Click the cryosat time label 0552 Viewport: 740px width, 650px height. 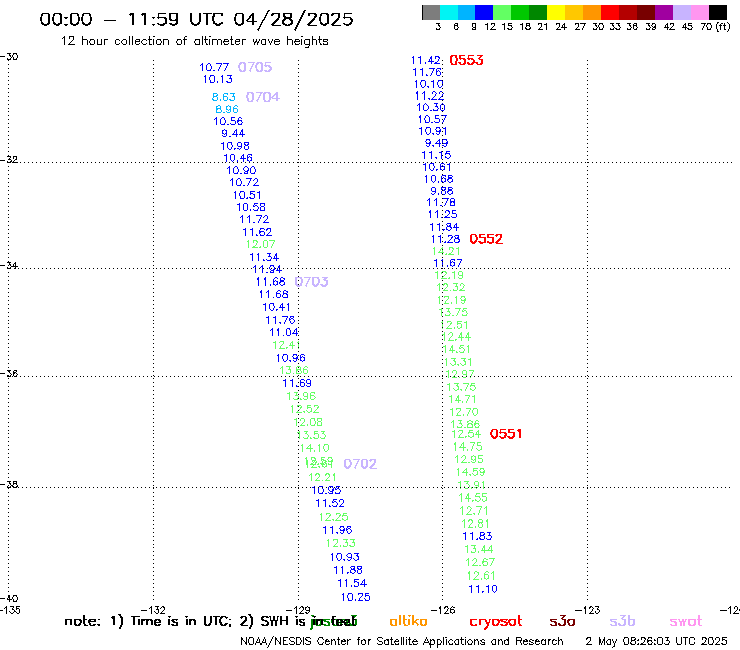click(x=486, y=239)
